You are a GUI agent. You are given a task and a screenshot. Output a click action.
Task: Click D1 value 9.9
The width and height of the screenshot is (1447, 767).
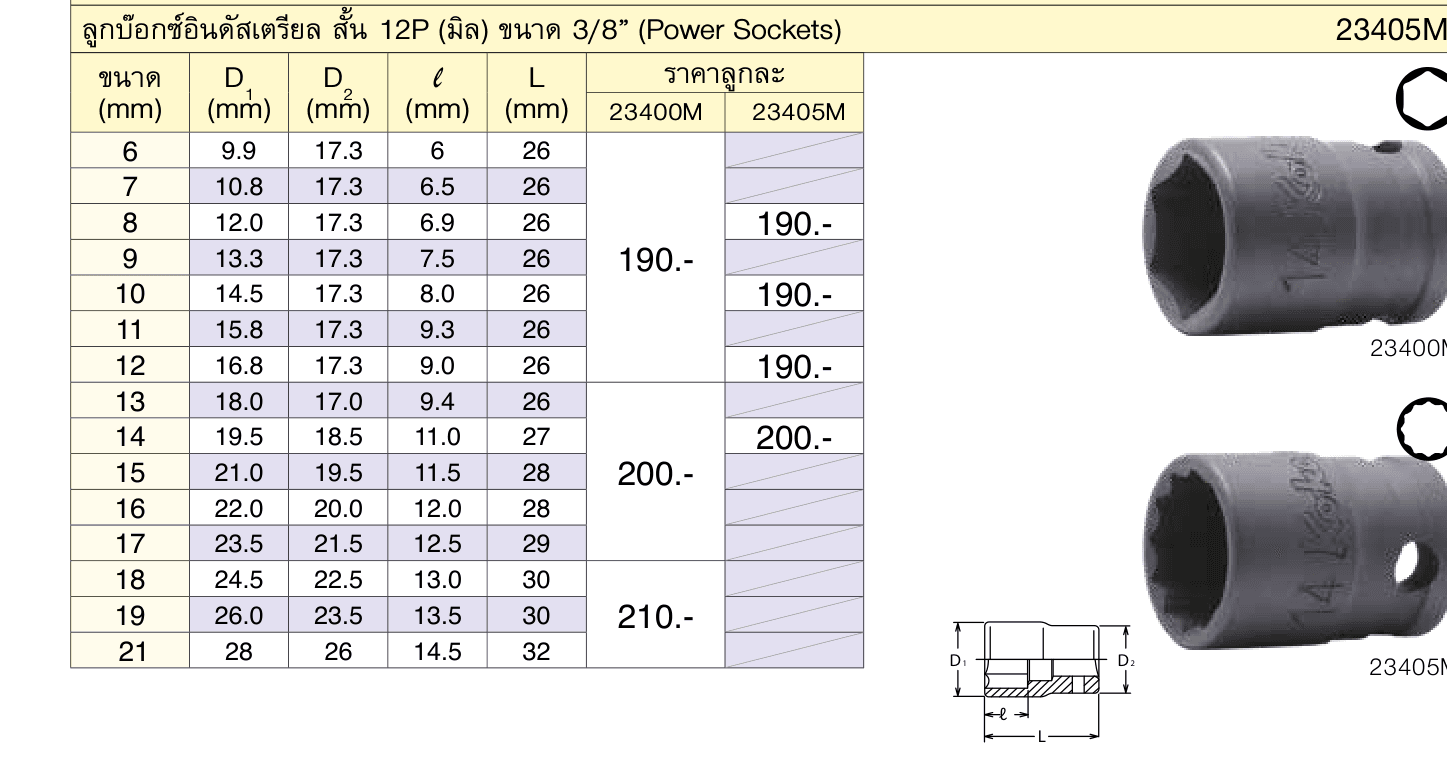(239, 151)
